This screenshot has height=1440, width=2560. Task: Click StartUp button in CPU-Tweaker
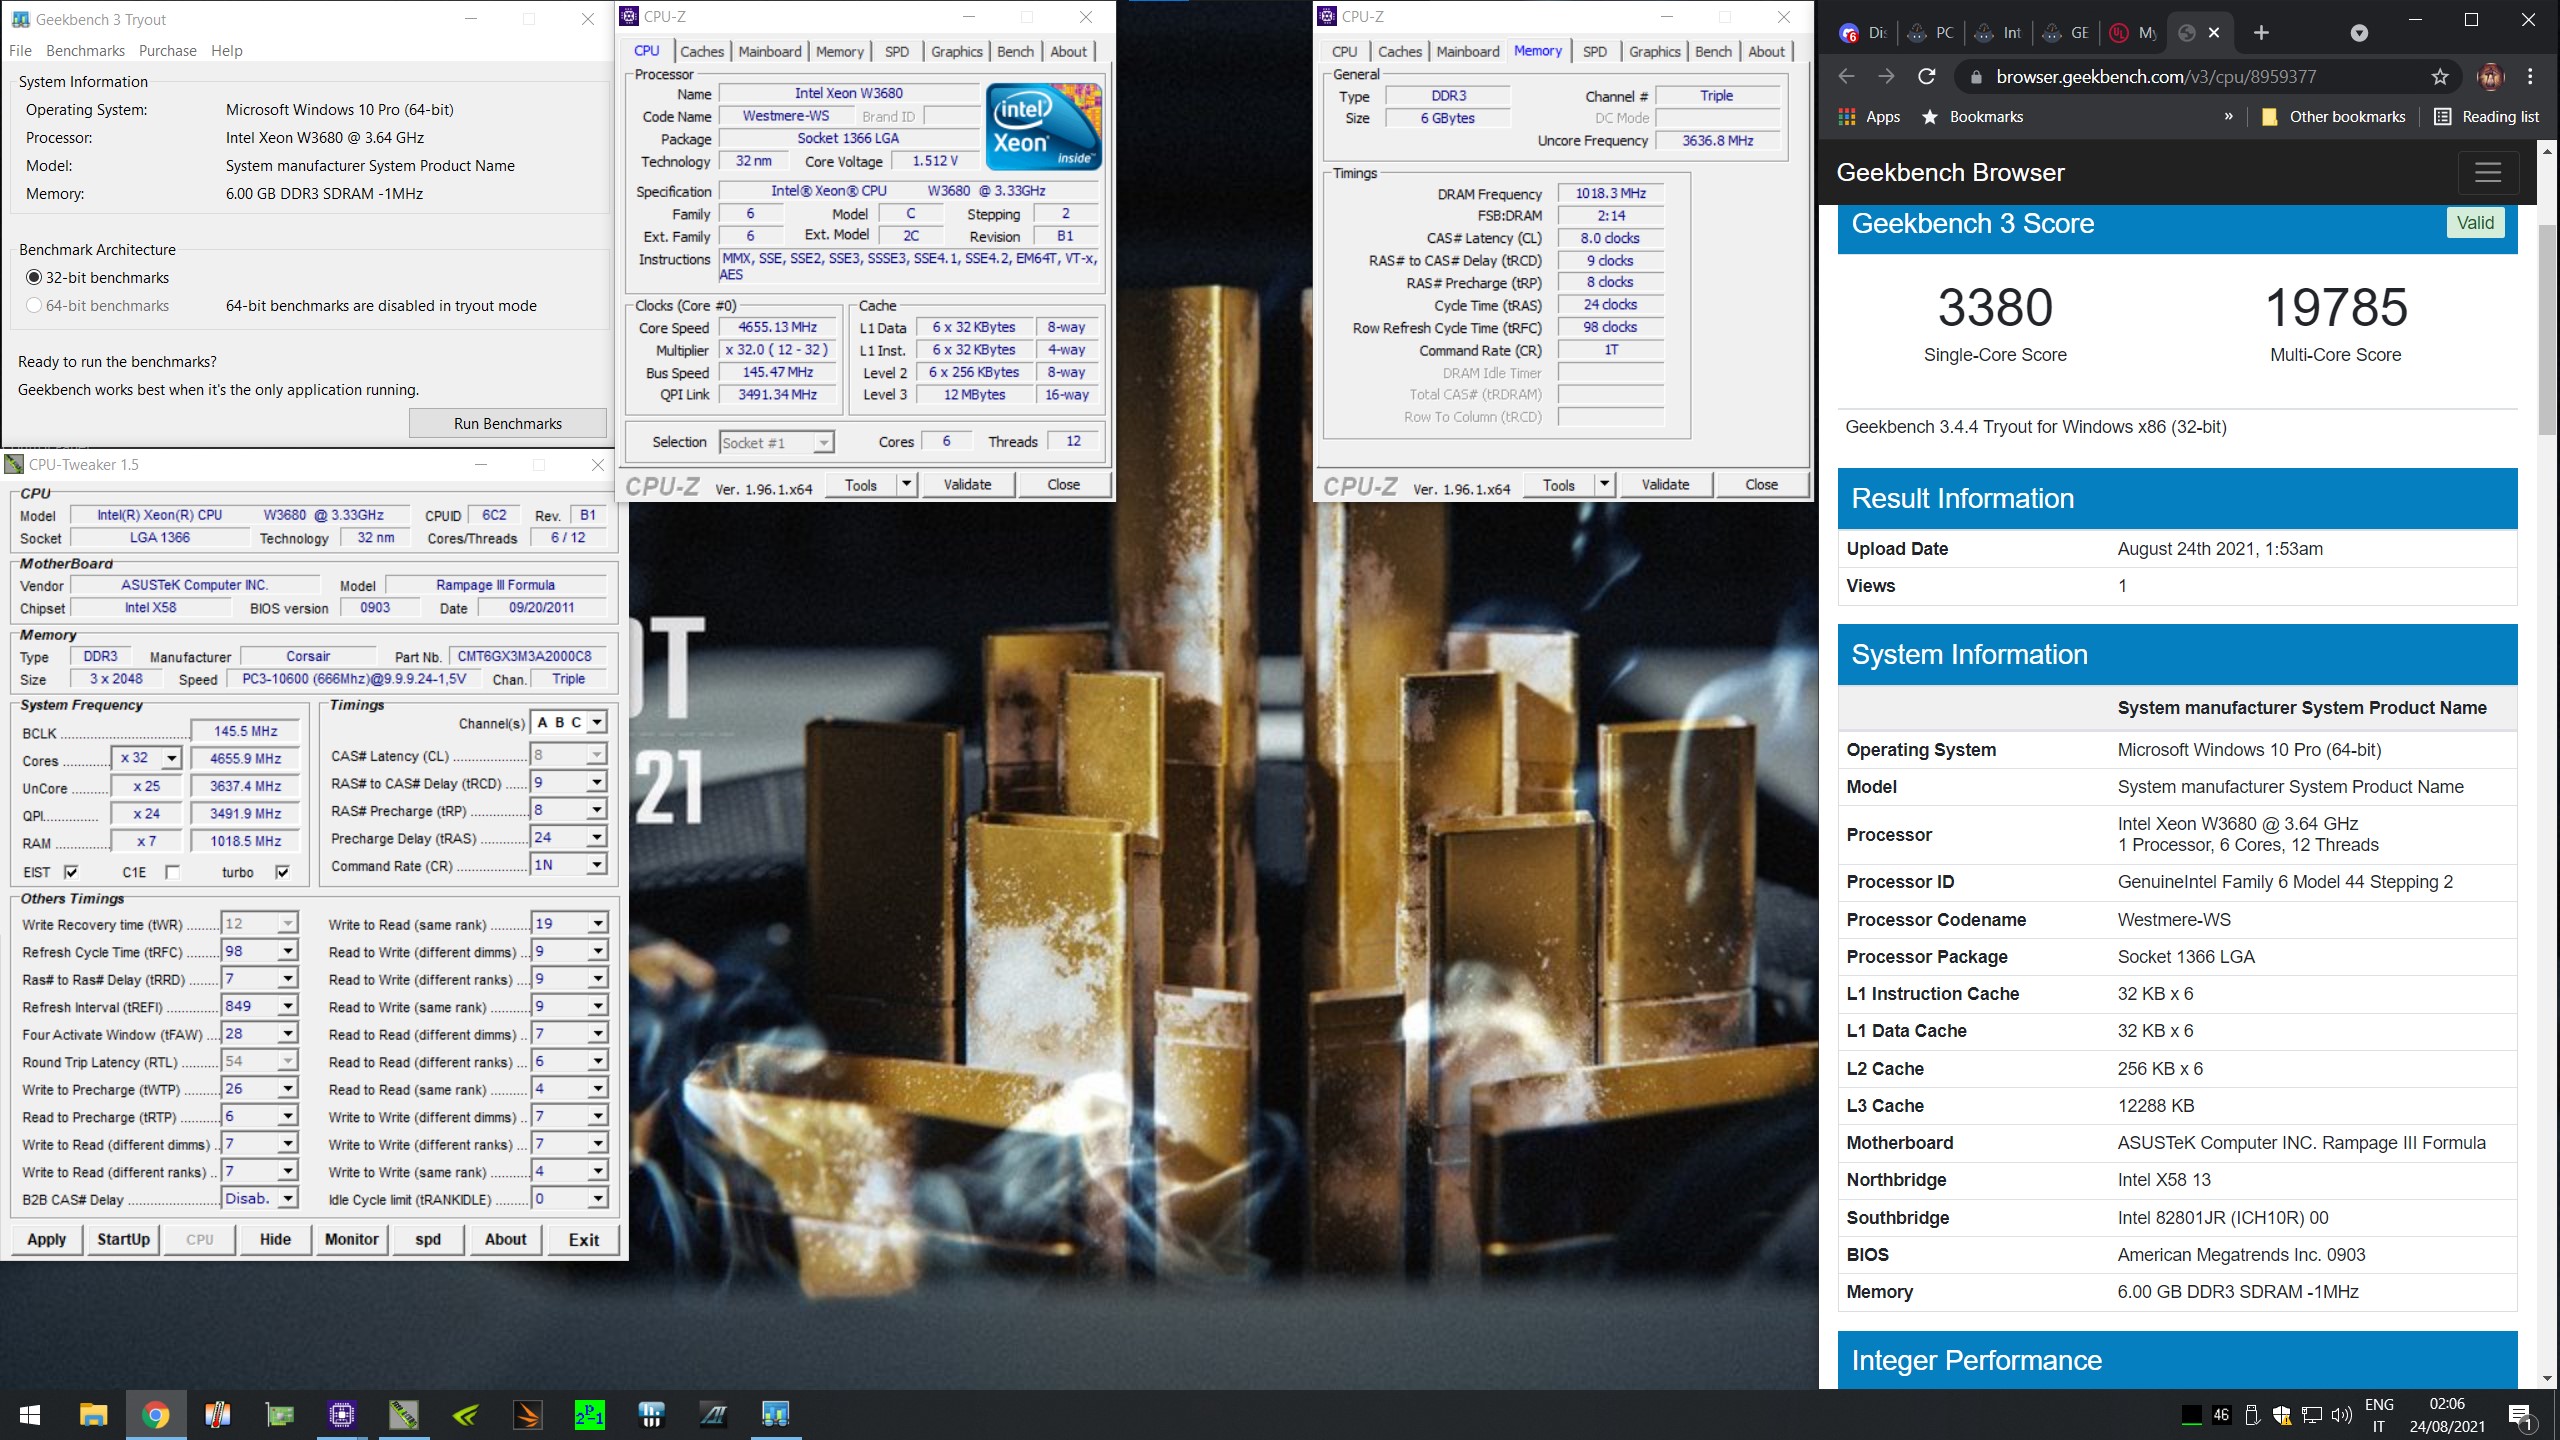tap(123, 1240)
